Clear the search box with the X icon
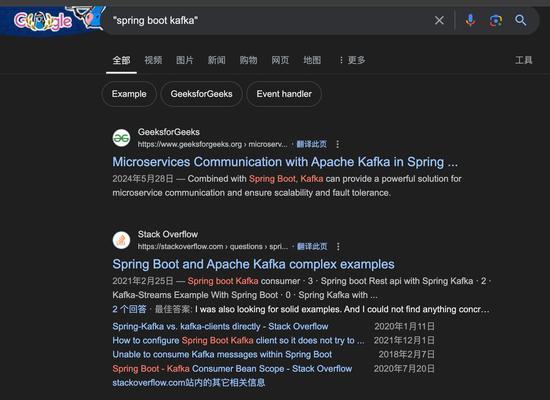550x400 pixels. 439,20
